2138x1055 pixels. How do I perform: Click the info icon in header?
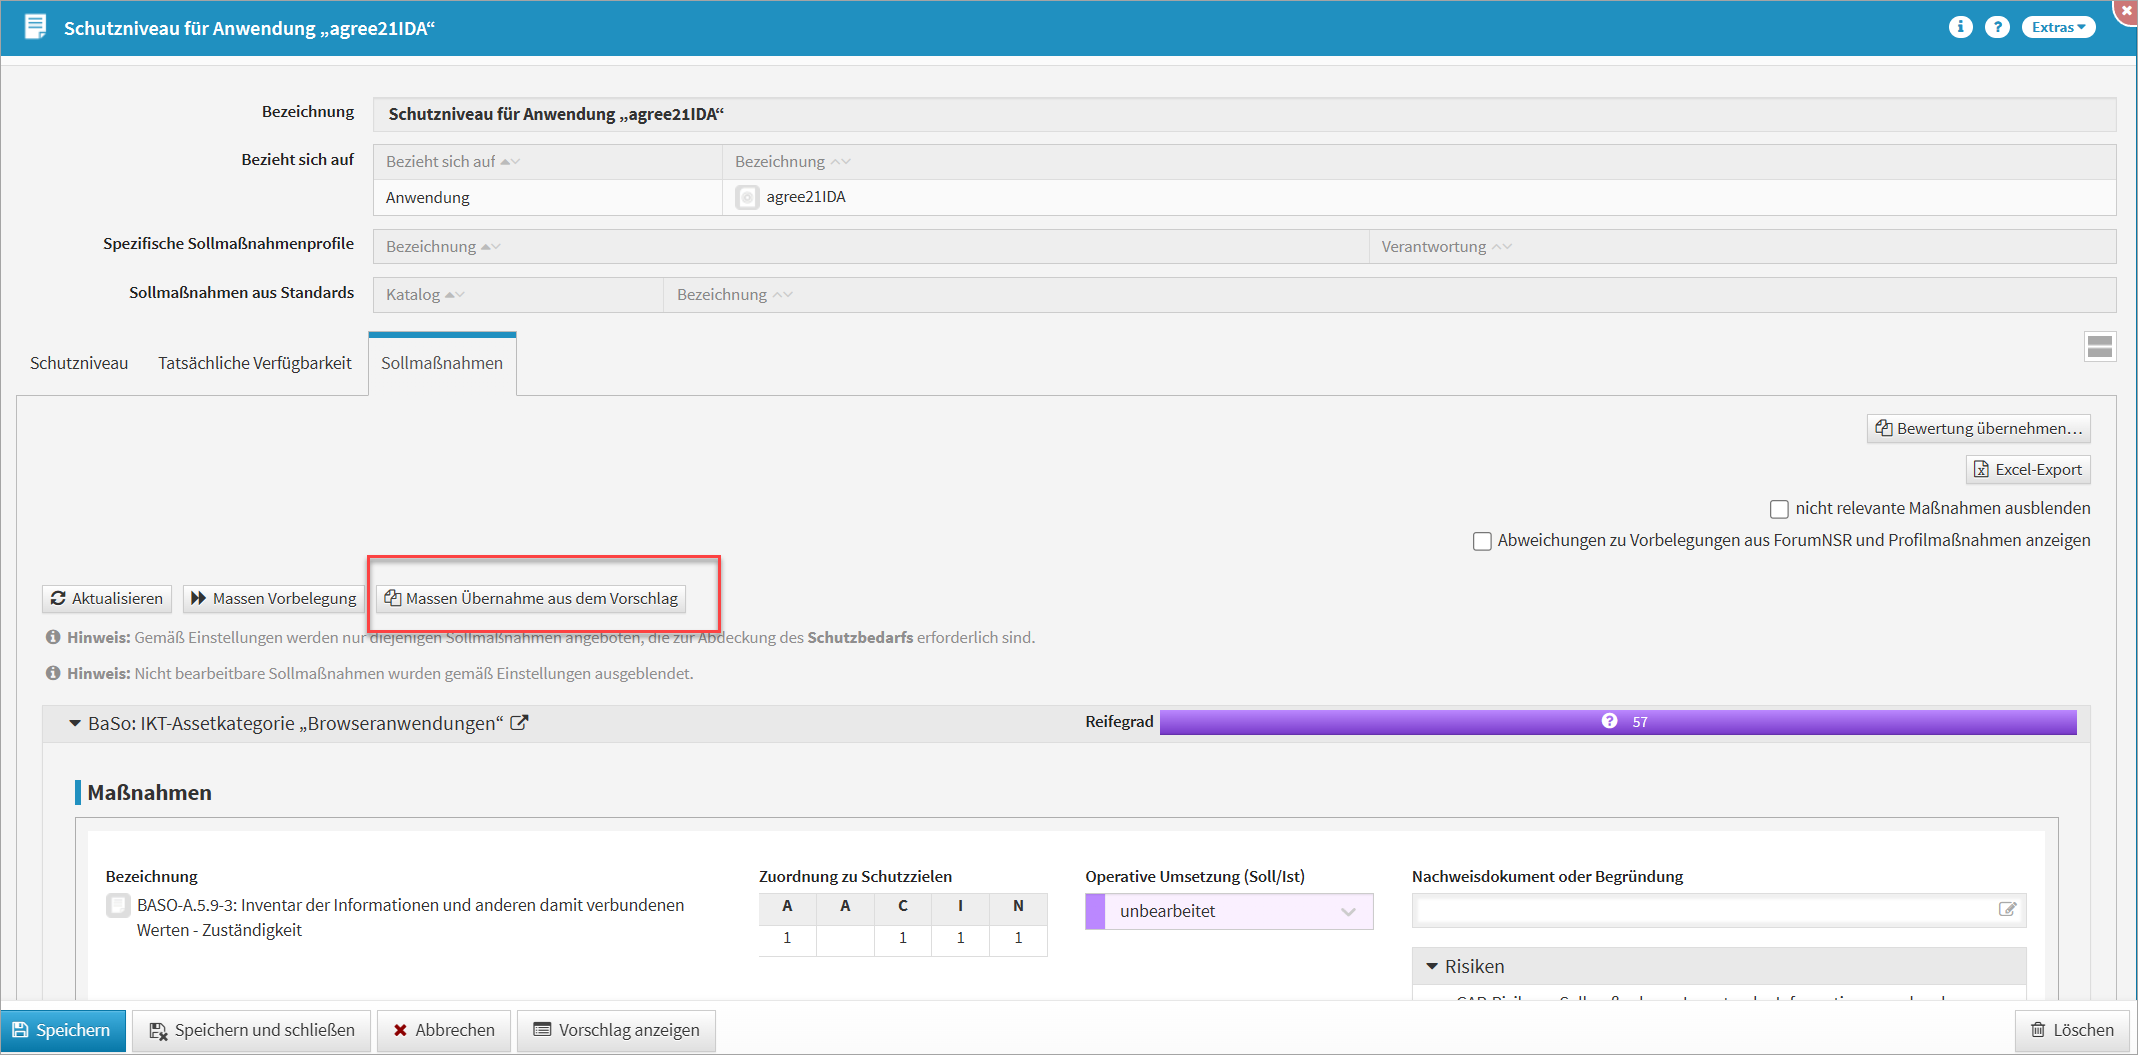[1960, 27]
